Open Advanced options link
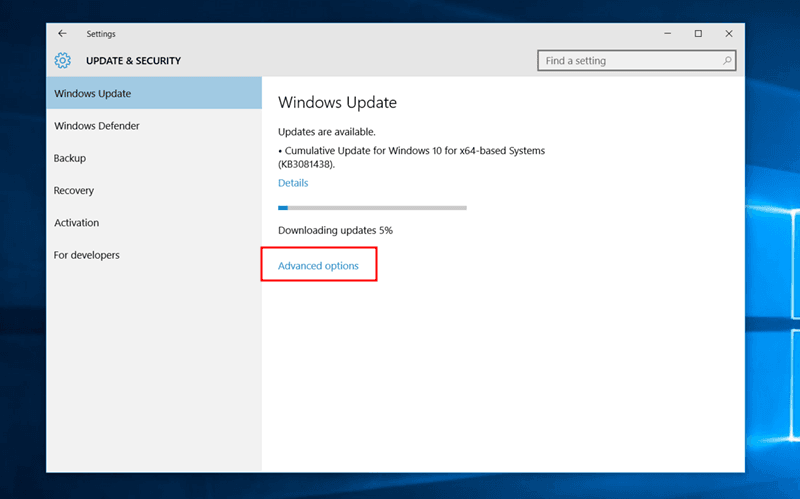The image size is (800, 499). point(318,266)
